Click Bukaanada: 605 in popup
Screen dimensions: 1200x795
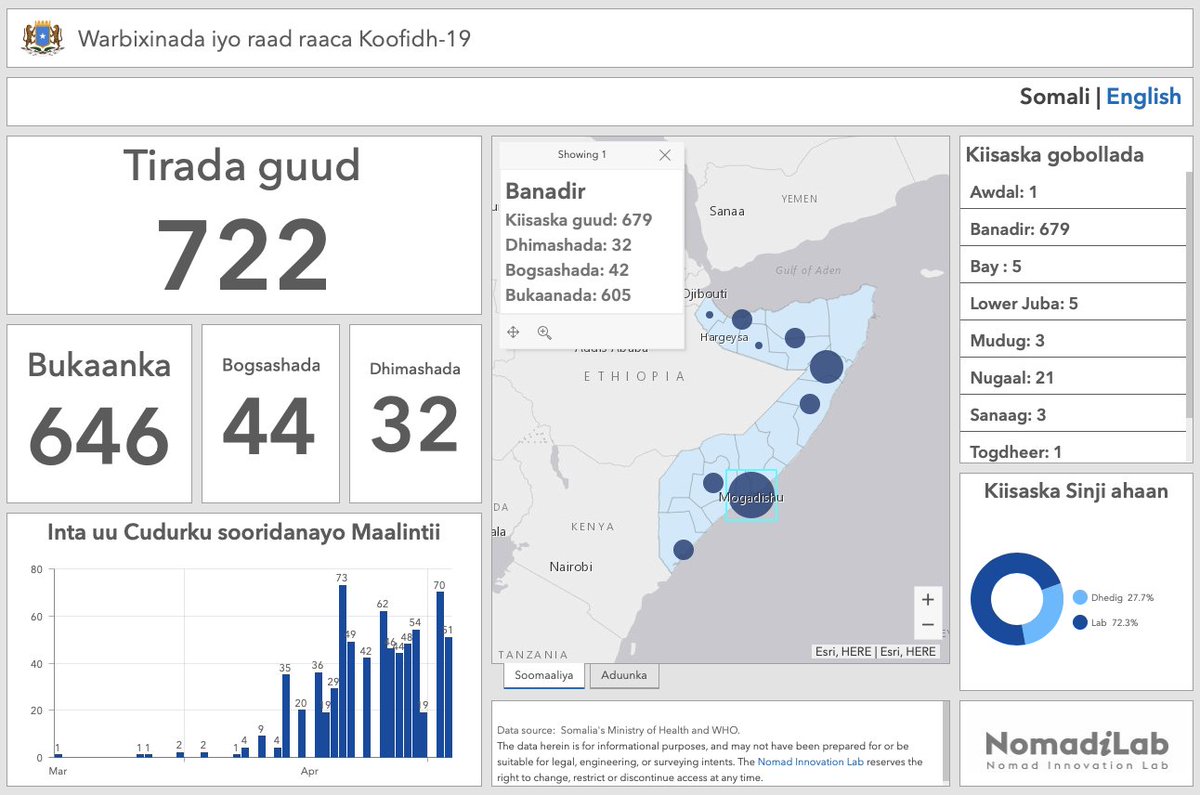point(568,295)
